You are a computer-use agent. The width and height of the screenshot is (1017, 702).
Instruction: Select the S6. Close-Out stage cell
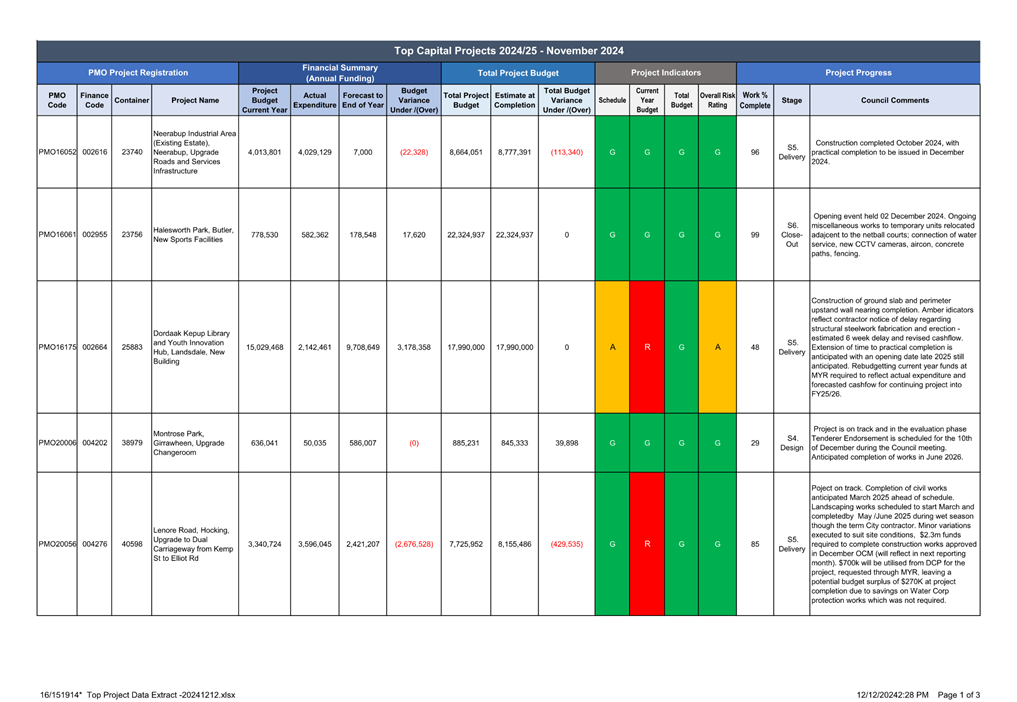[x=791, y=235]
